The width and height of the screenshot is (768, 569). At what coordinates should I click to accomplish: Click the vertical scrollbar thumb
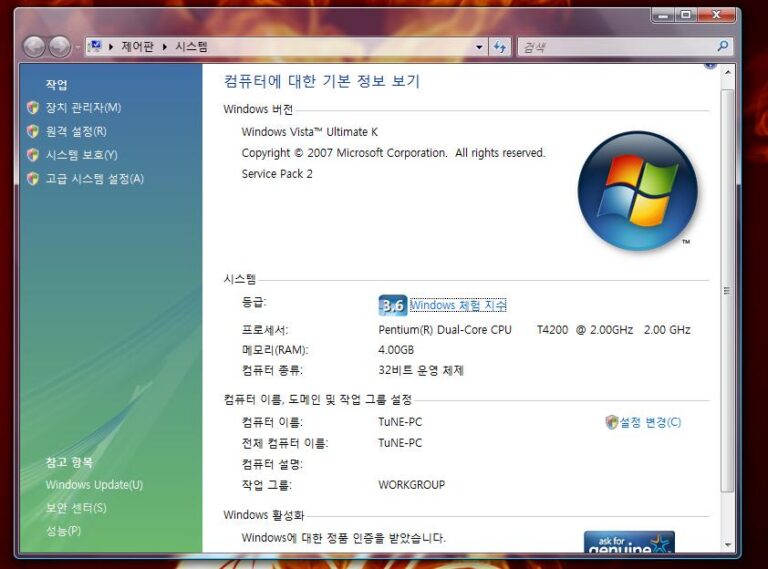click(x=727, y=291)
